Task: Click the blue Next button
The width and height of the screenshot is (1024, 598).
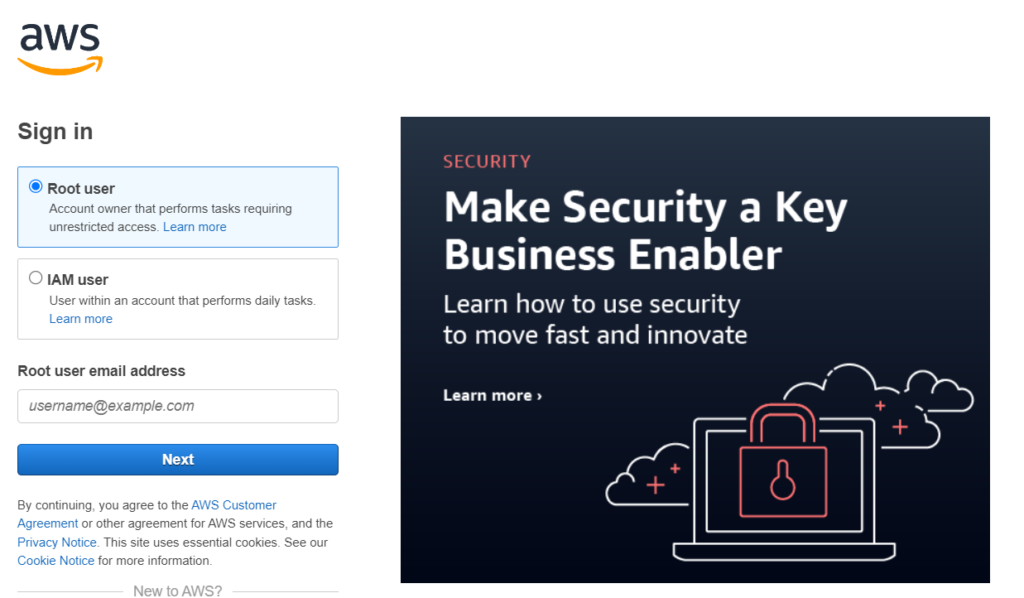Action: click(178, 460)
